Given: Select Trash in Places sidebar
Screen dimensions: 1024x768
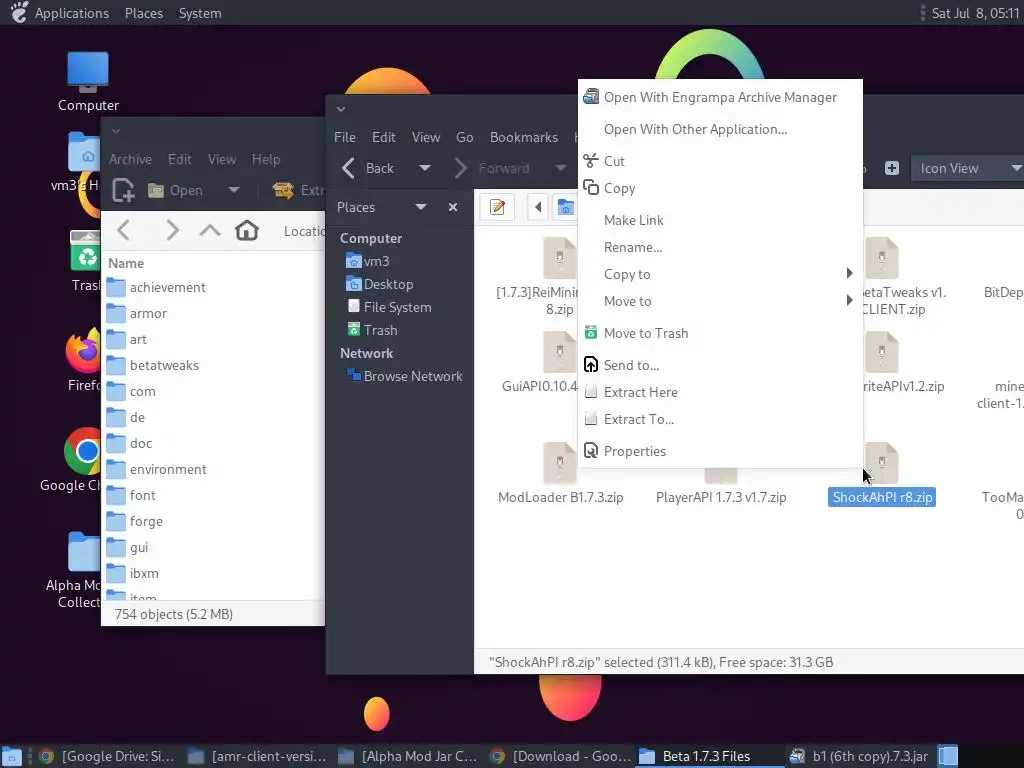Looking at the screenshot, I should coord(372,330).
